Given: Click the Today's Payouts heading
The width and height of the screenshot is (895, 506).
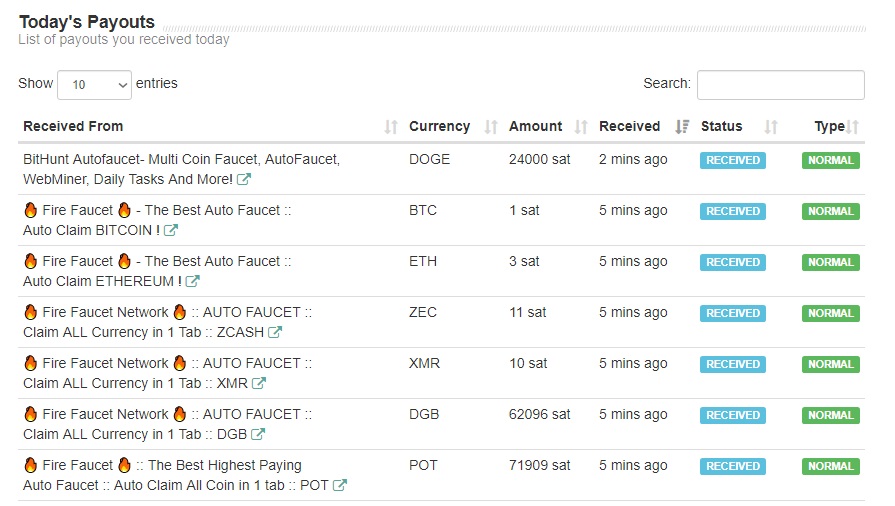Looking at the screenshot, I should [x=87, y=22].
